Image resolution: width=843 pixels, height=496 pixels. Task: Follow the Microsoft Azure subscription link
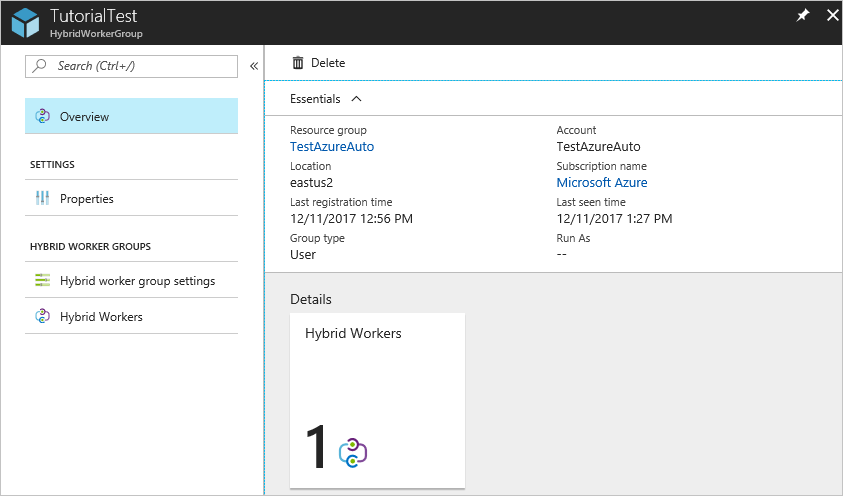coord(602,183)
